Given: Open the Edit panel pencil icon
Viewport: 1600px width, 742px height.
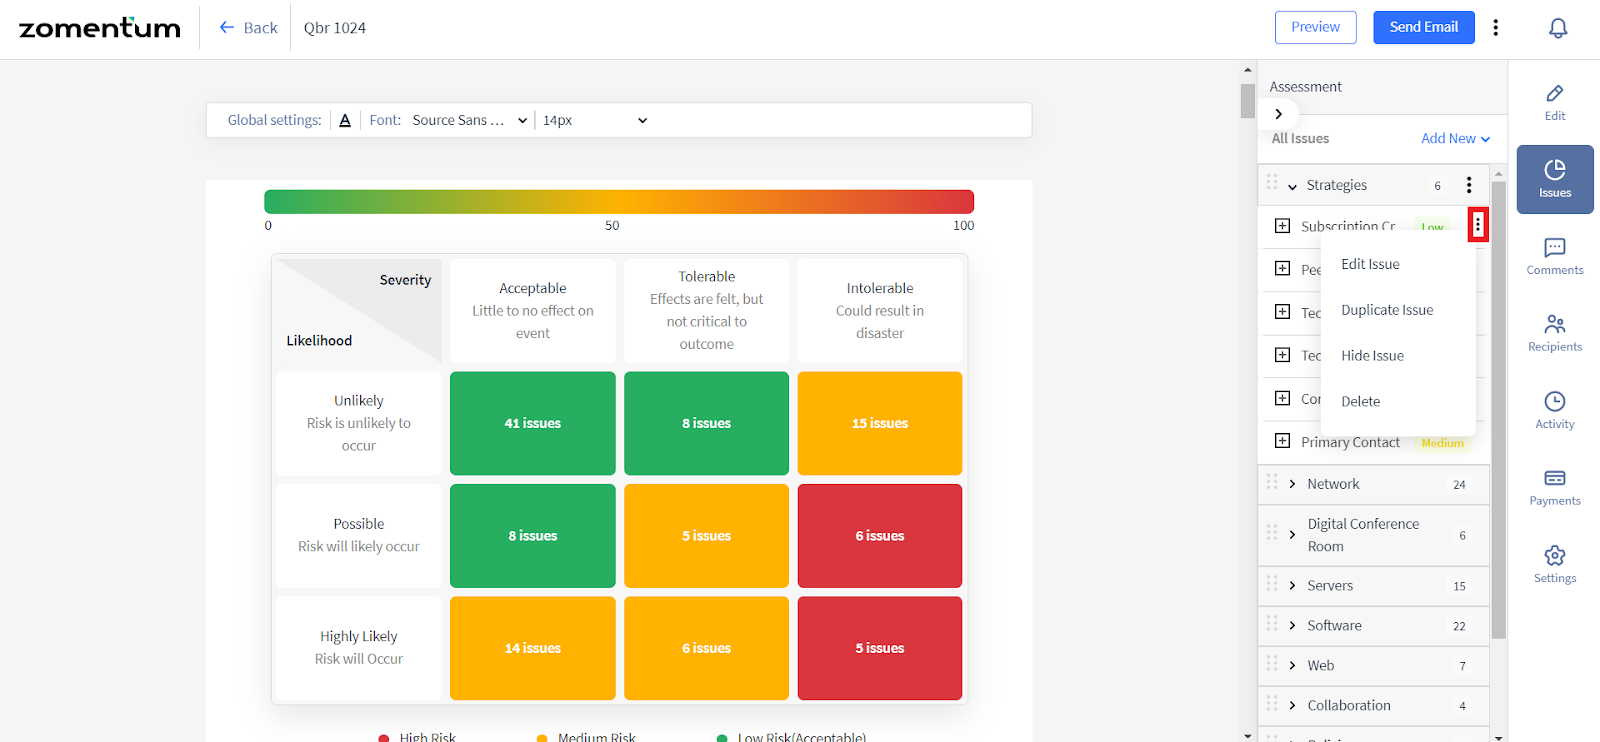Looking at the screenshot, I should point(1555,93).
